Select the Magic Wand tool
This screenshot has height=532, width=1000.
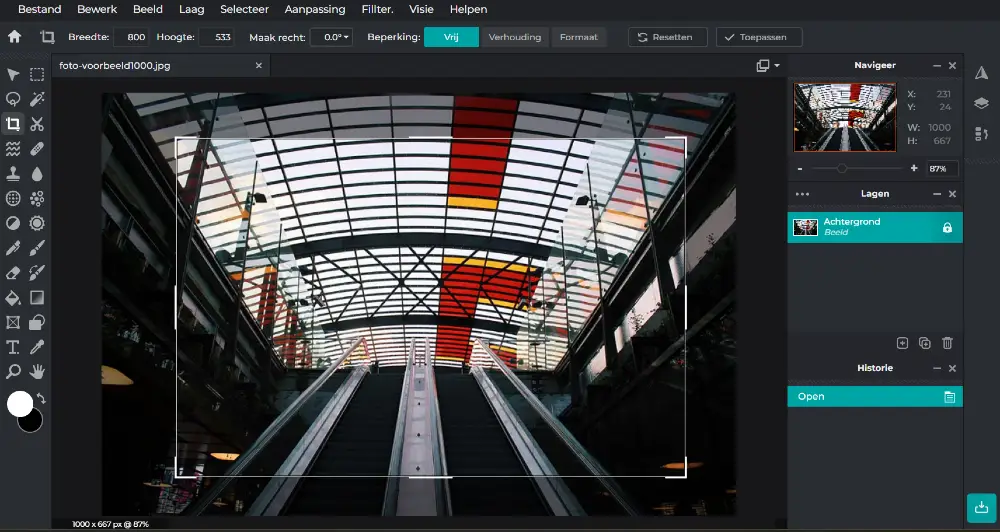click(37, 99)
